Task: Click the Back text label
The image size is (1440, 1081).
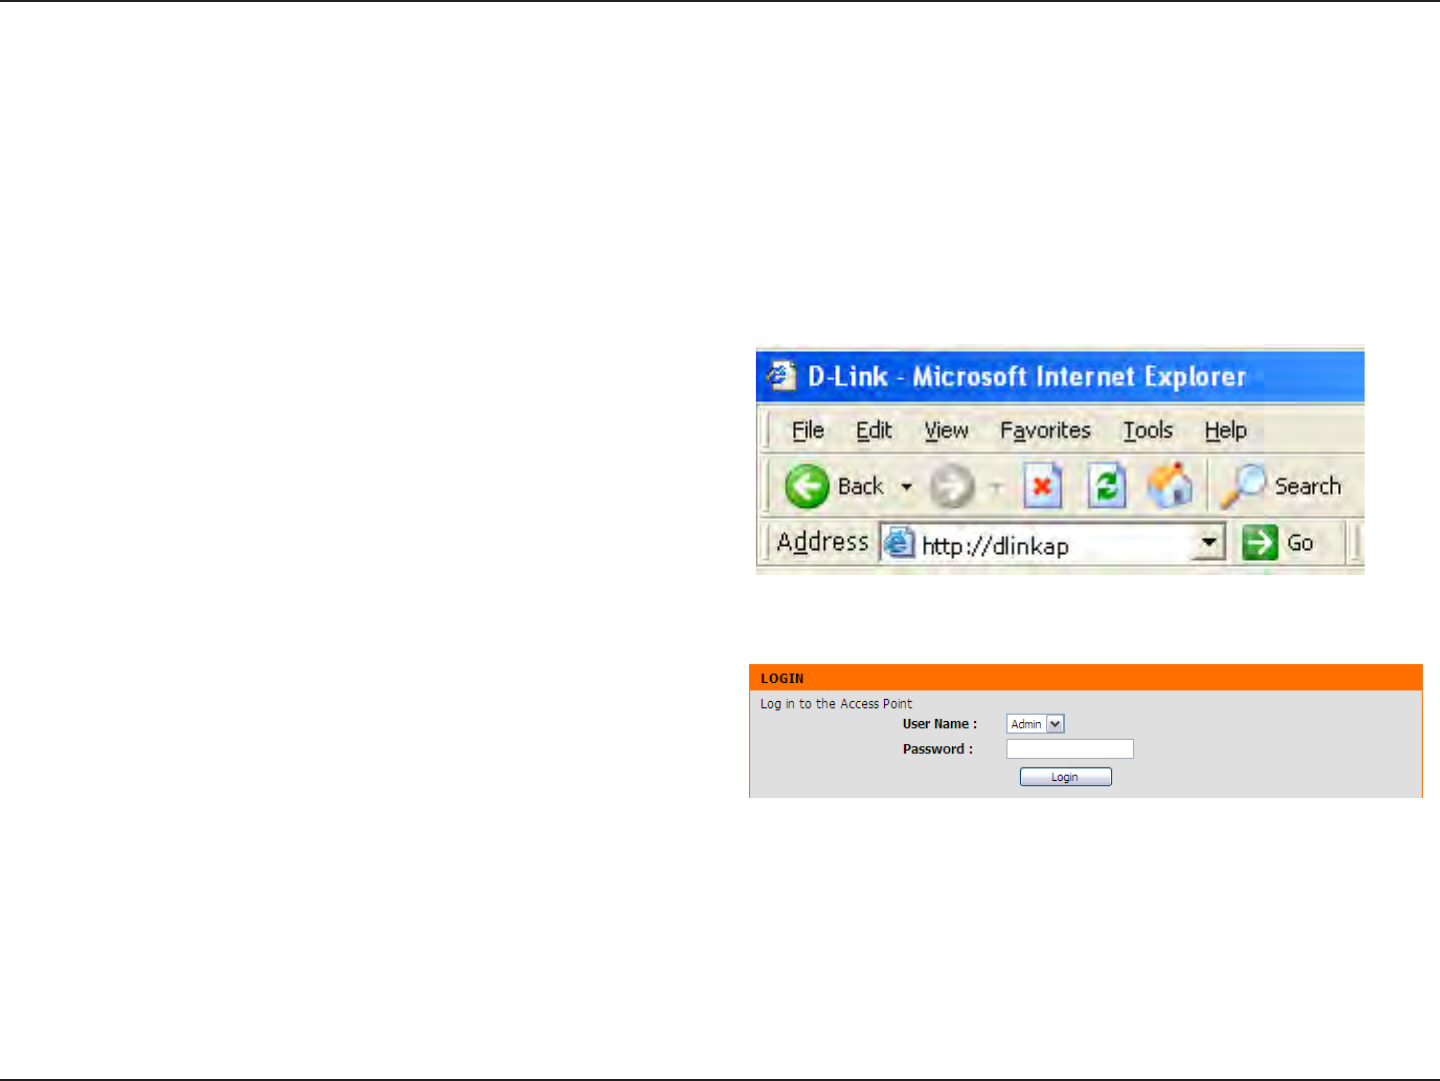Action: [x=860, y=487]
